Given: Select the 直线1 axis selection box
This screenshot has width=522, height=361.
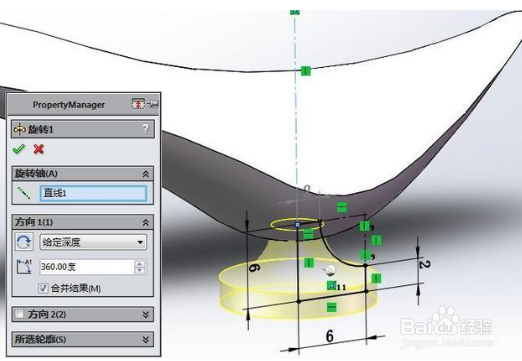Looking at the screenshot, I should click(93, 193).
